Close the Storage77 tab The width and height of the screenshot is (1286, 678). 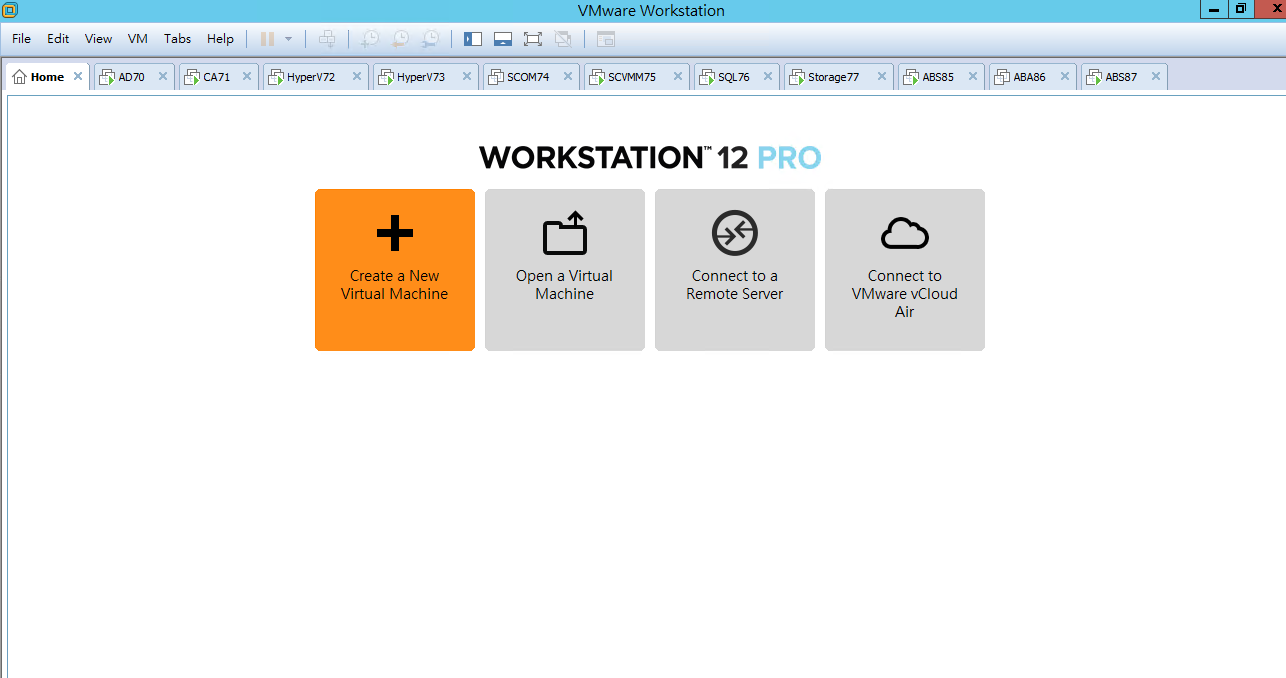pyautogui.click(x=882, y=76)
